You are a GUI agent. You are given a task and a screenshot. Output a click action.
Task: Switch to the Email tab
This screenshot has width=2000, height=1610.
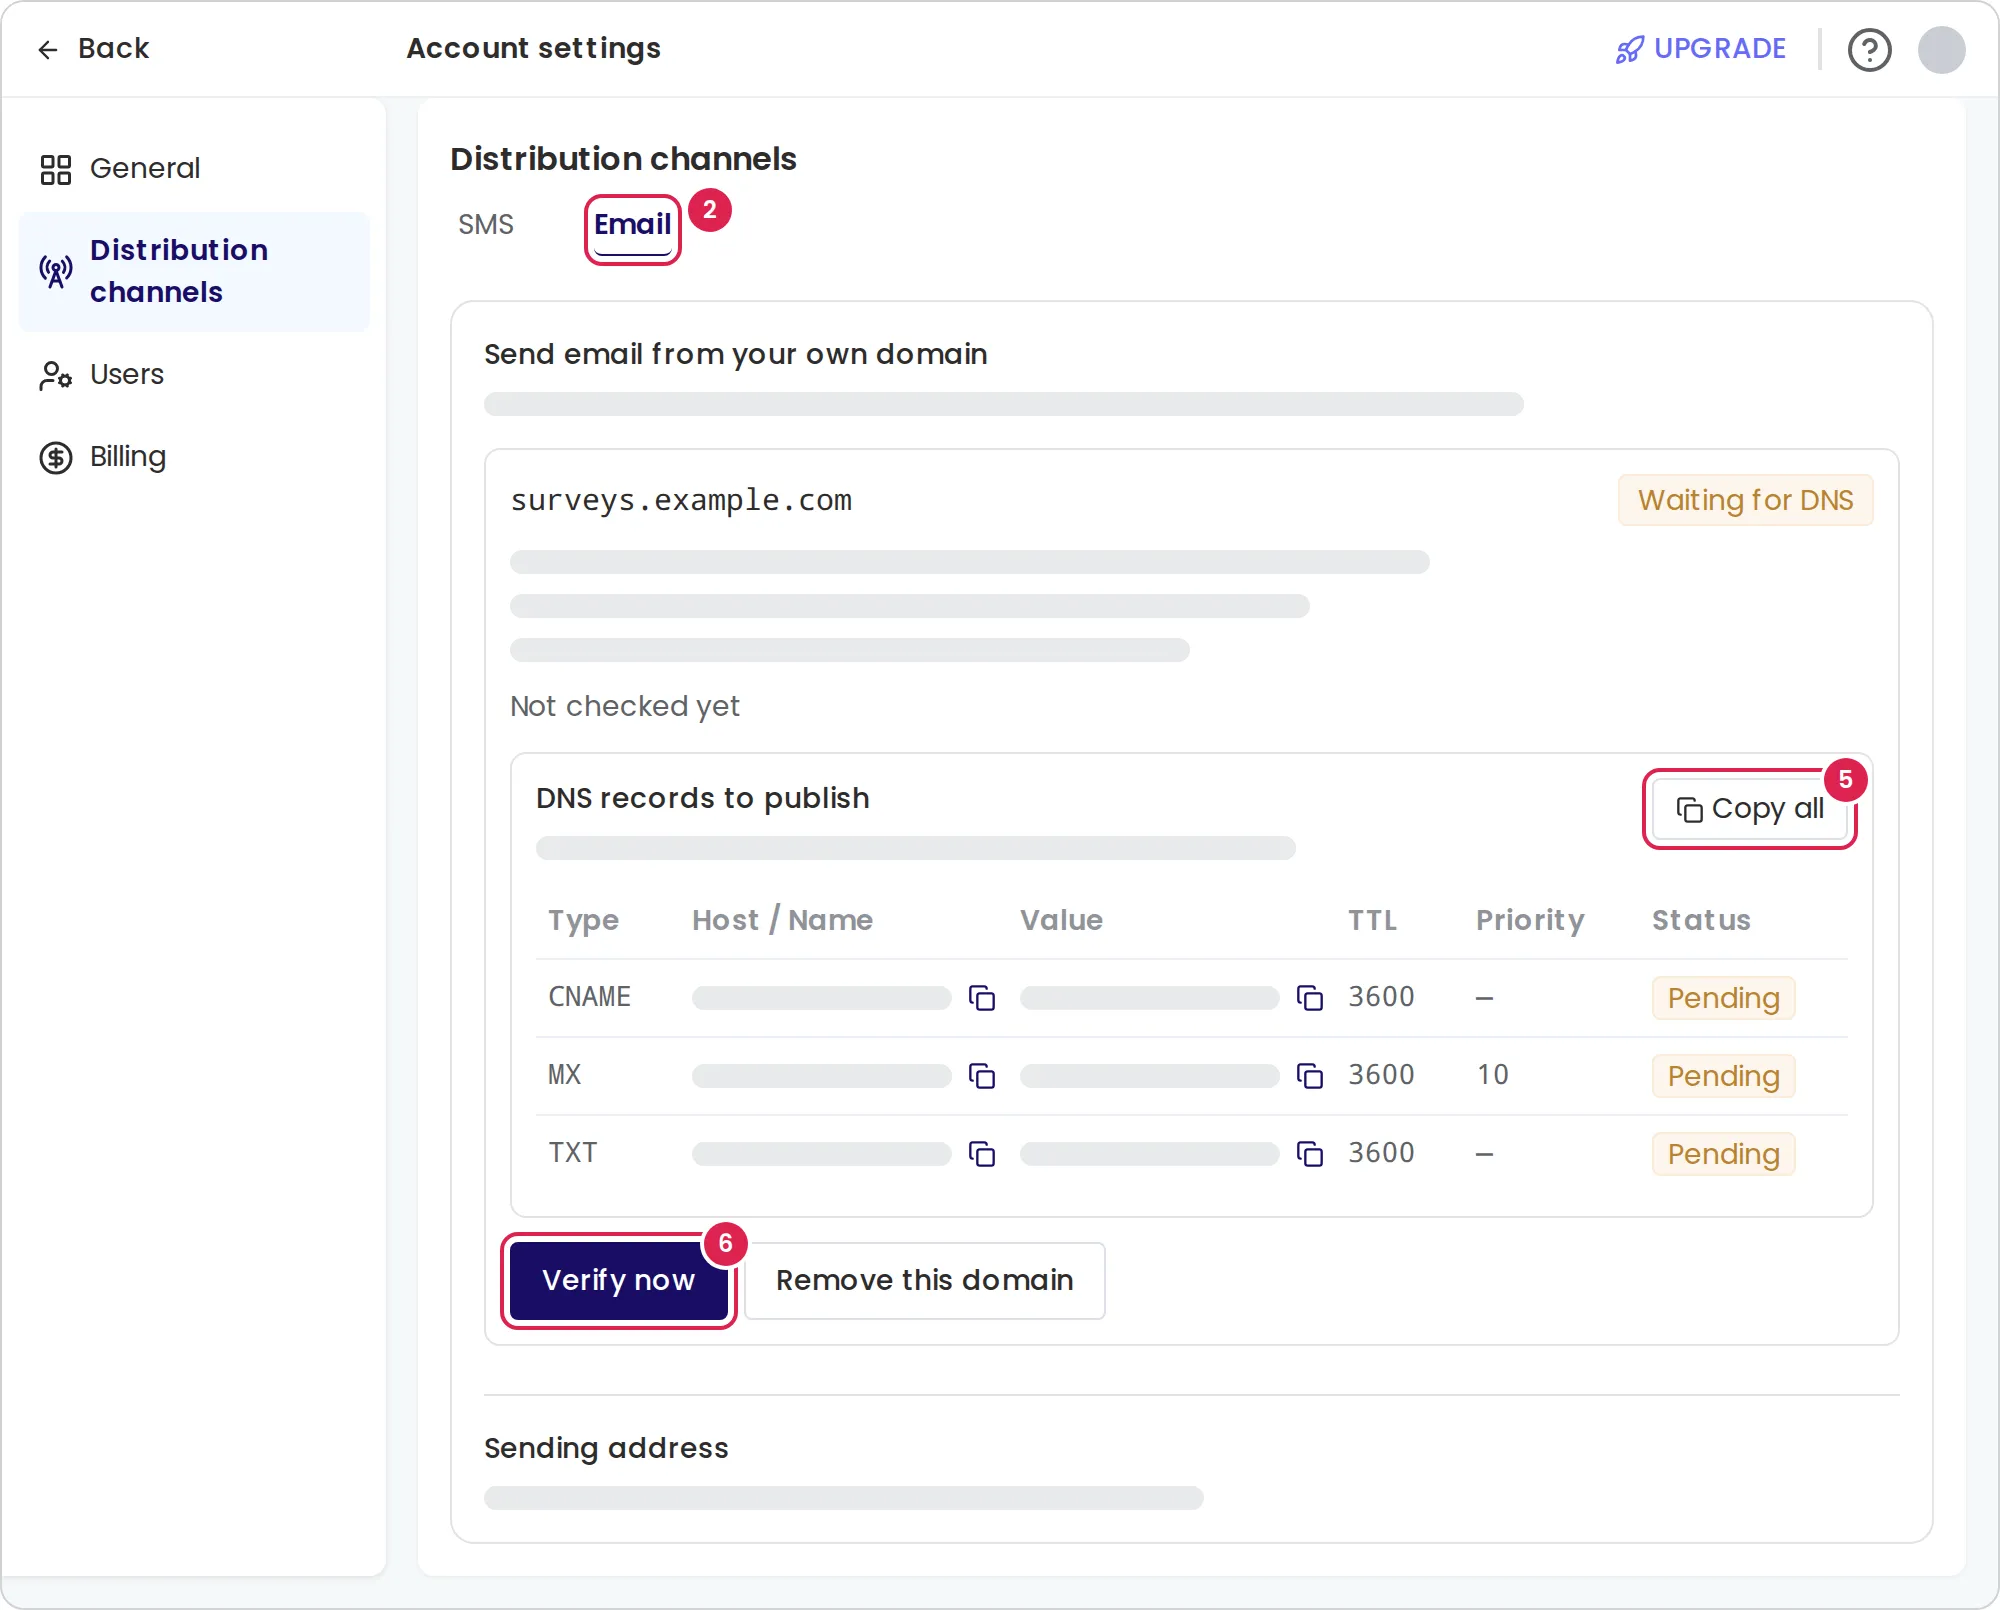click(632, 225)
